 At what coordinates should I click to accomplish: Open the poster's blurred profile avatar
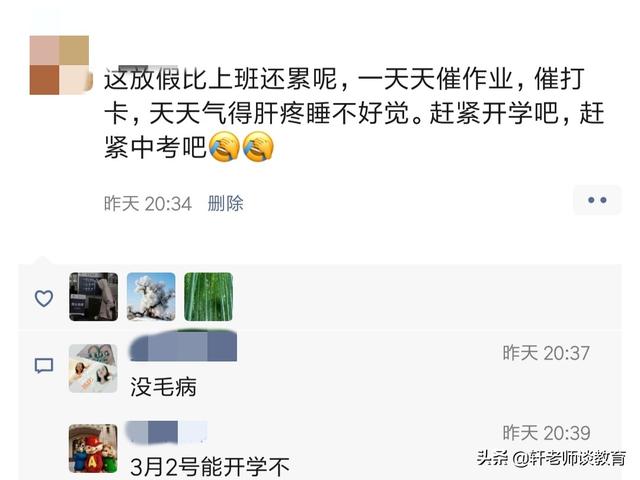59,65
